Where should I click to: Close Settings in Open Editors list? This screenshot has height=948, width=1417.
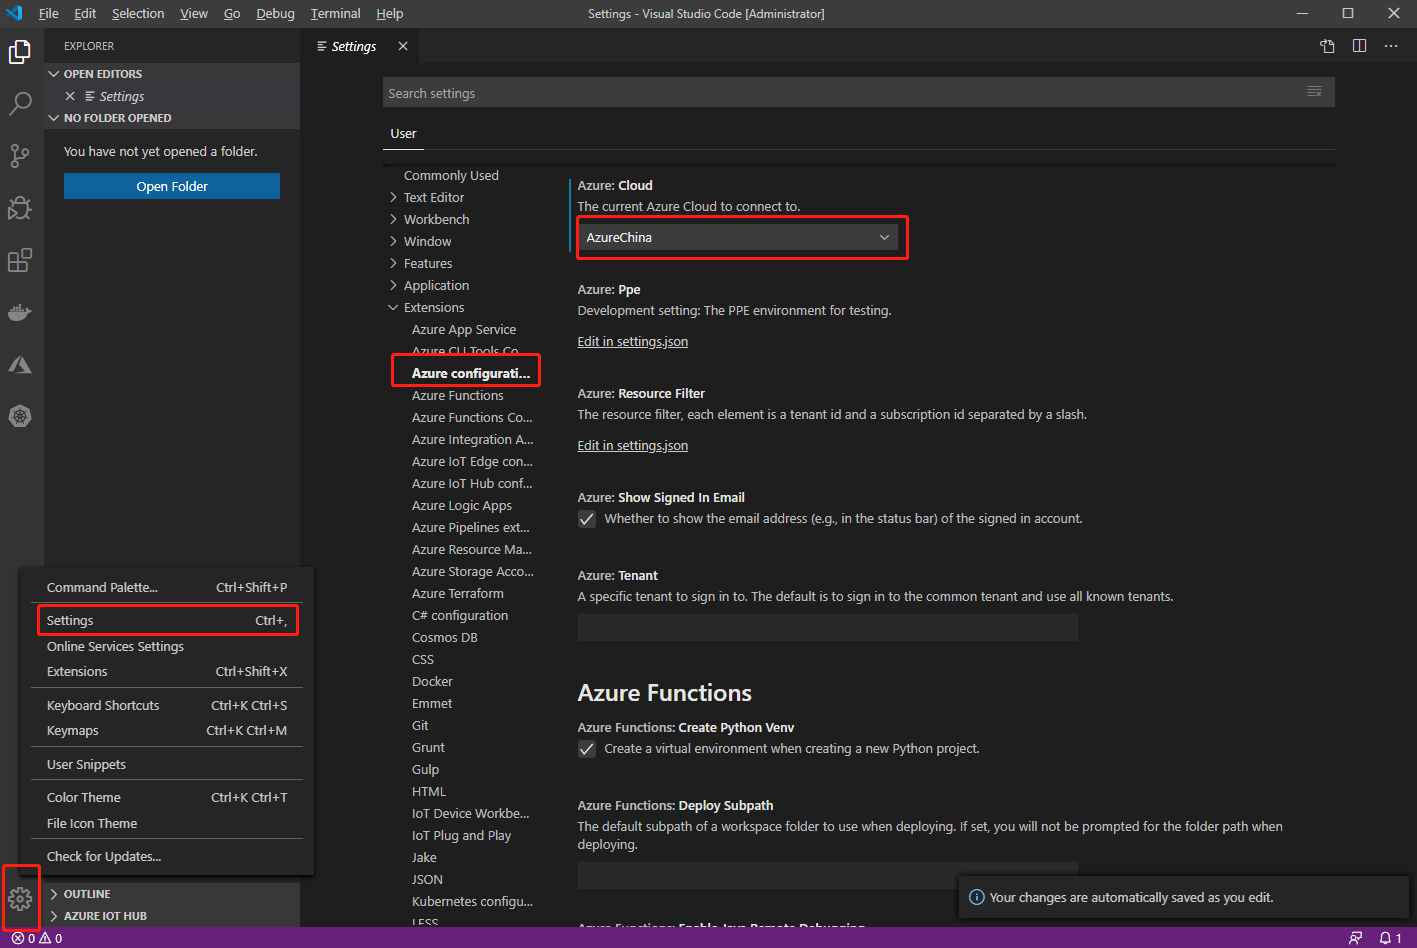tap(70, 96)
